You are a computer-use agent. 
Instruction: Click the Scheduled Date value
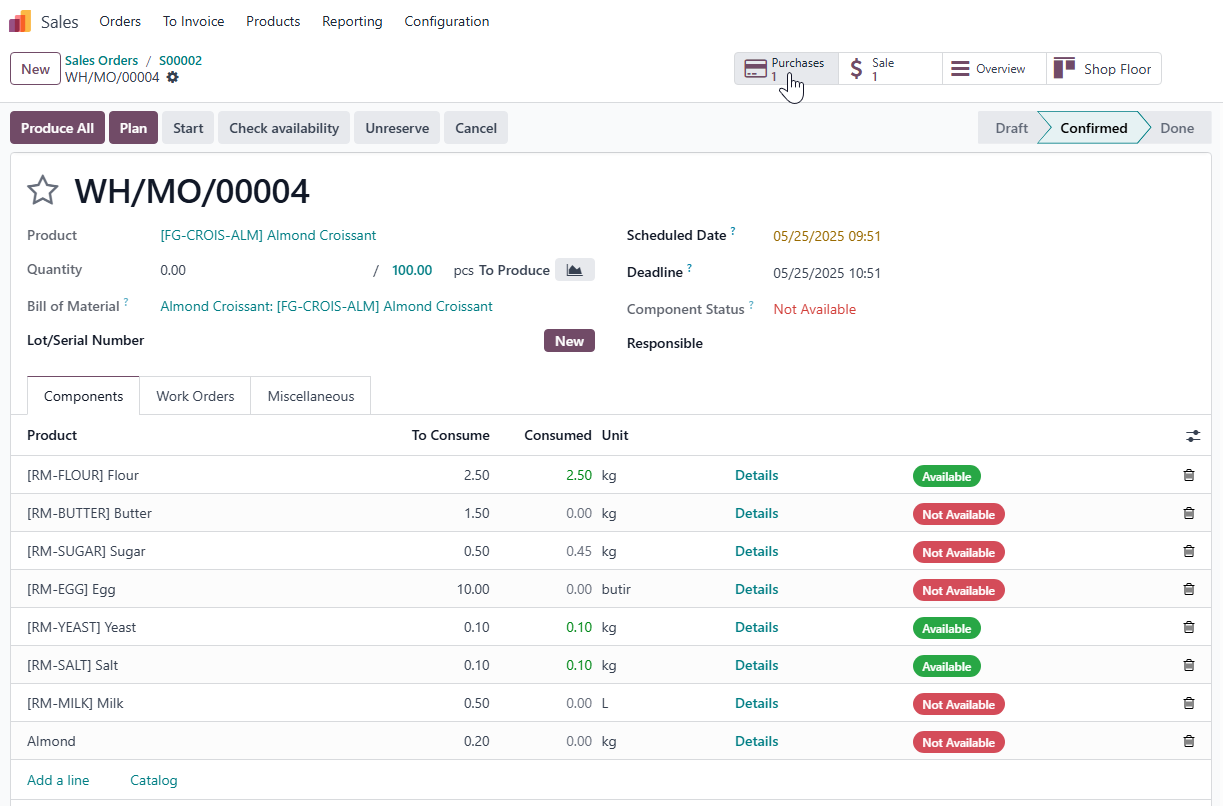click(x=827, y=237)
